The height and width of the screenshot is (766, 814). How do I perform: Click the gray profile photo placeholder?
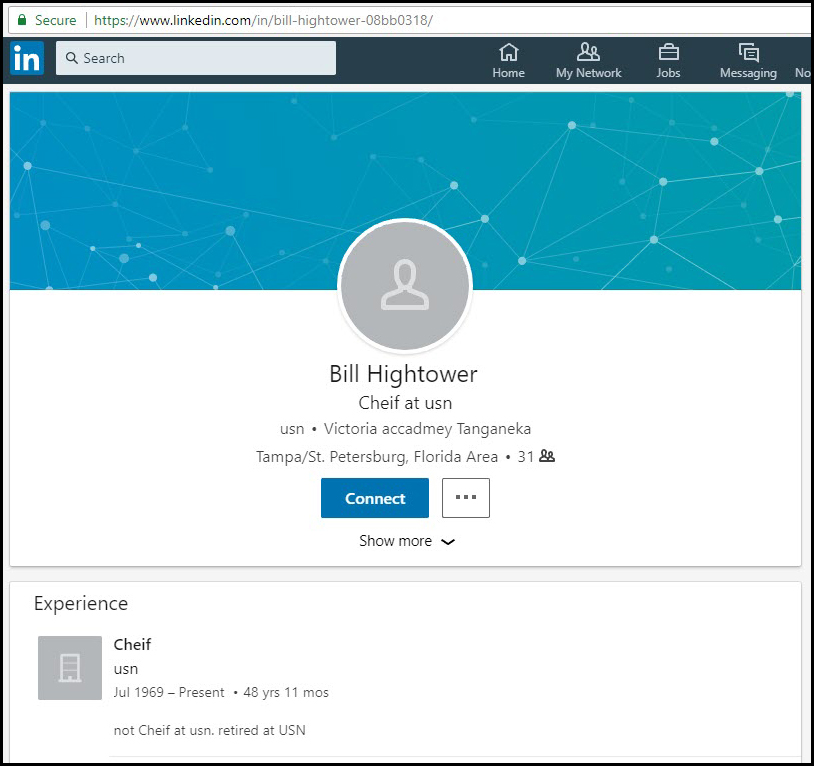pyautogui.click(x=405, y=285)
